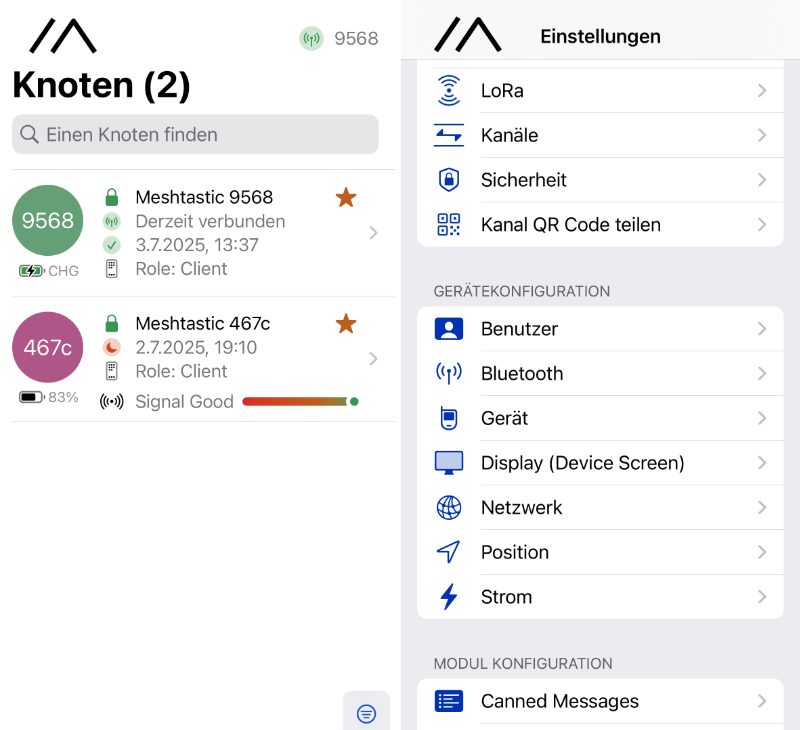Click the chevron on the Netzwerk row
This screenshot has height=730, width=800.
(x=762, y=508)
